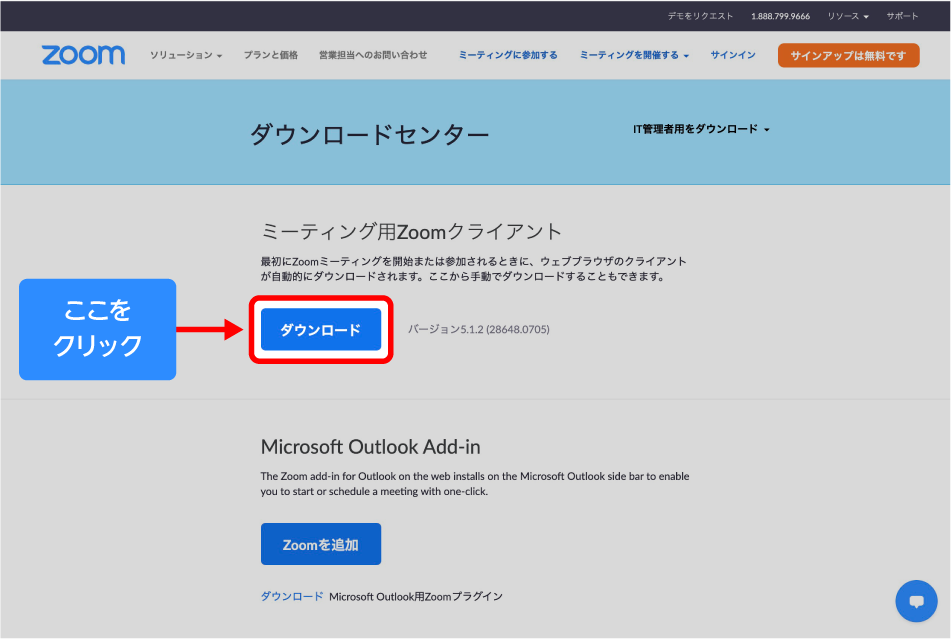Expand the リソース dropdown
Screen dimensions: 951x639
click(x=848, y=16)
